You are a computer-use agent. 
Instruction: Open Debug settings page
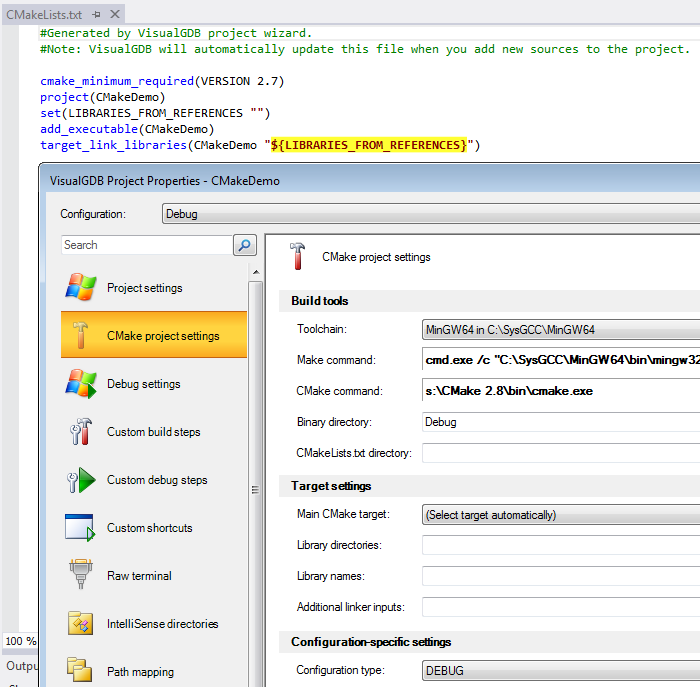click(154, 383)
